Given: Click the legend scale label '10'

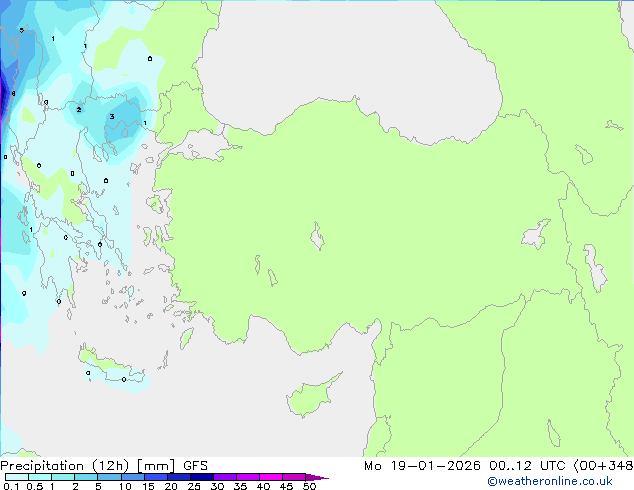Looking at the screenshot, I should point(125,486).
